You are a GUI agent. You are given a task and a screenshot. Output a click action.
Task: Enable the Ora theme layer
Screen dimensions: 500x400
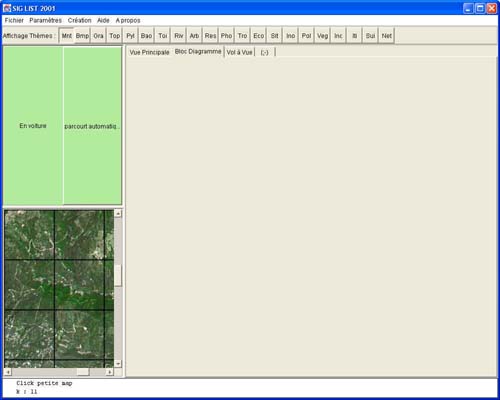pyautogui.click(x=98, y=36)
